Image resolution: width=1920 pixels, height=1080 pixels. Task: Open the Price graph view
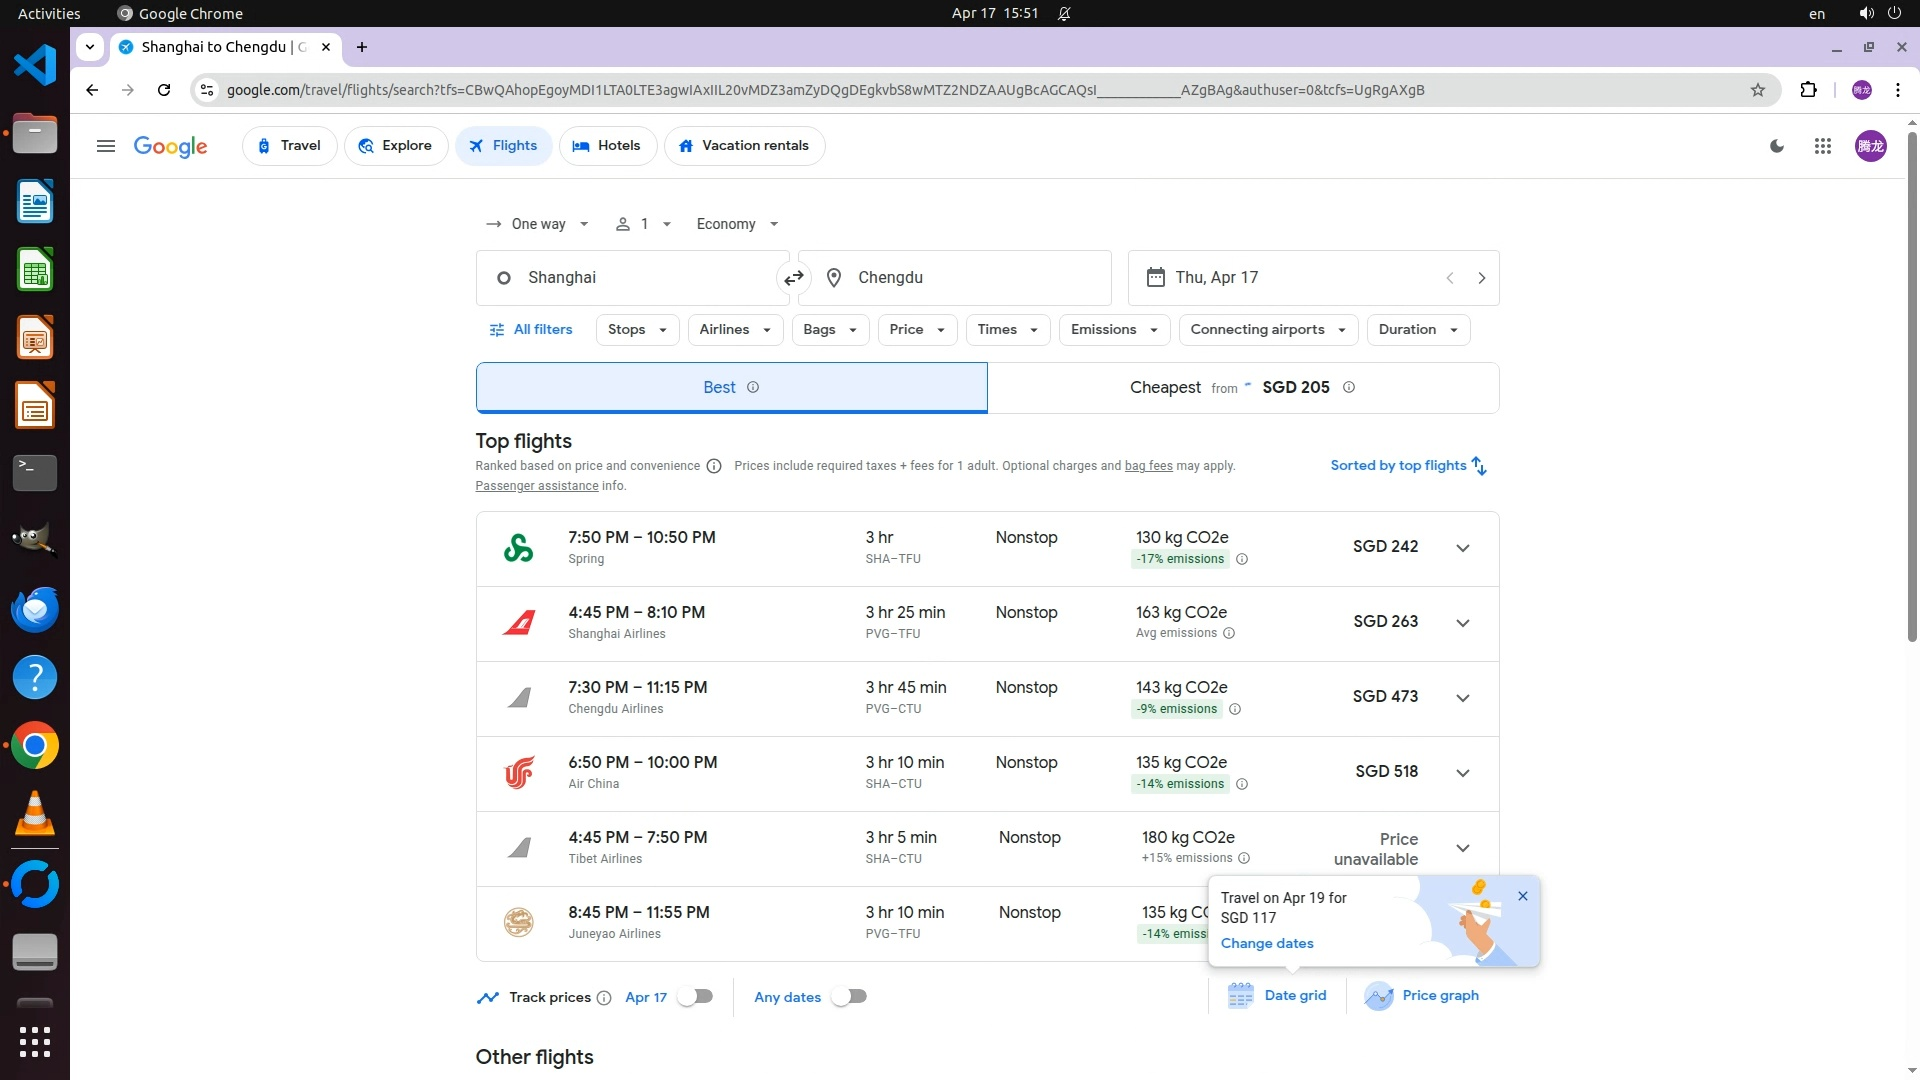[x=1421, y=996]
